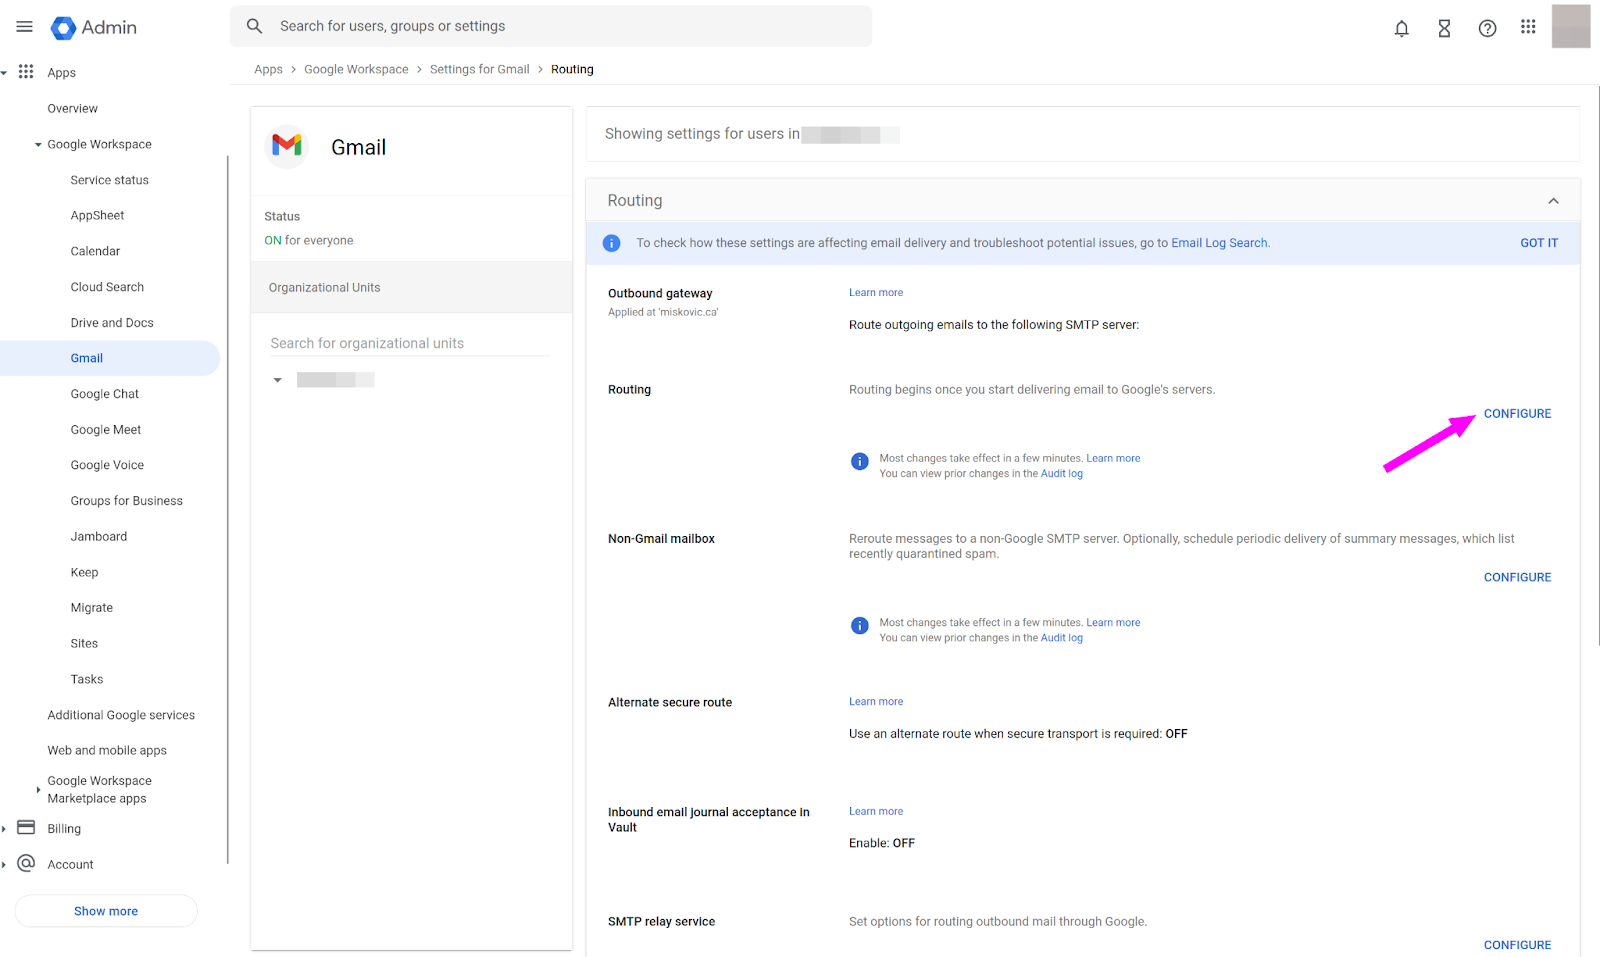Image resolution: width=1600 pixels, height=957 pixels.
Task: Open the account avatar in the top corner
Action: pyautogui.click(x=1571, y=26)
